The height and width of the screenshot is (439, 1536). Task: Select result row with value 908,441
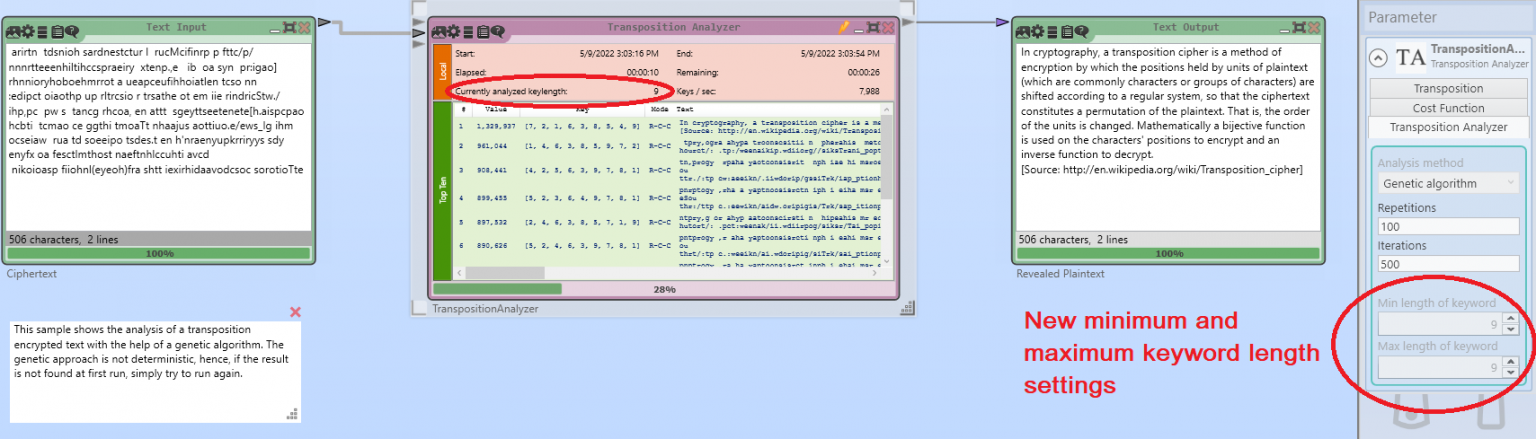pos(668,170)
